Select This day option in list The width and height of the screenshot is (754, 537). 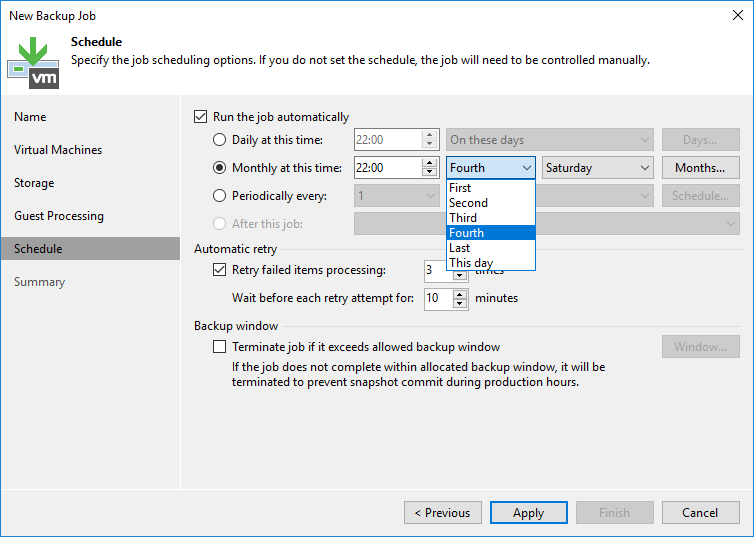[x=471, y=263]
